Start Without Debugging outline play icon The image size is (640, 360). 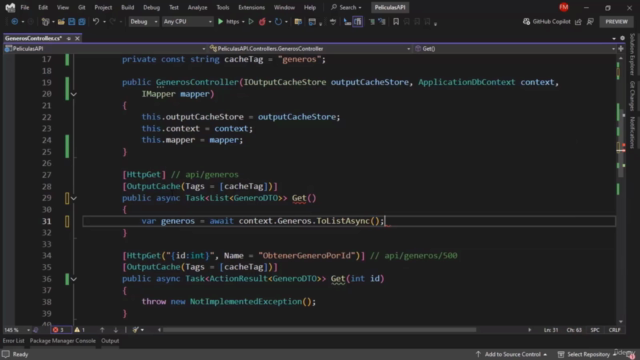click(251, 22)
